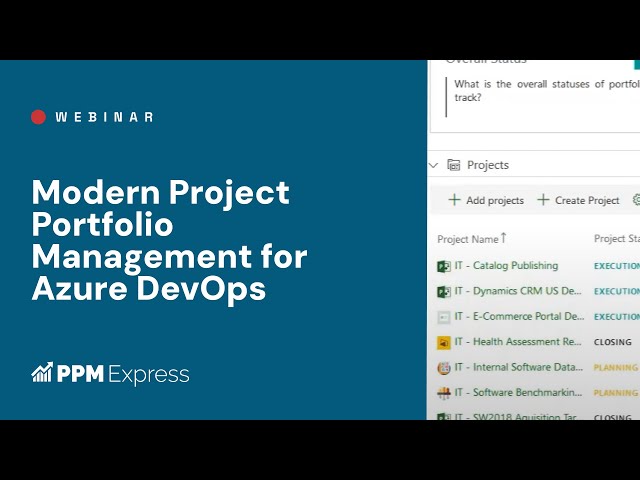Click the plus icon beside Add projects

(x=454, y=200)
